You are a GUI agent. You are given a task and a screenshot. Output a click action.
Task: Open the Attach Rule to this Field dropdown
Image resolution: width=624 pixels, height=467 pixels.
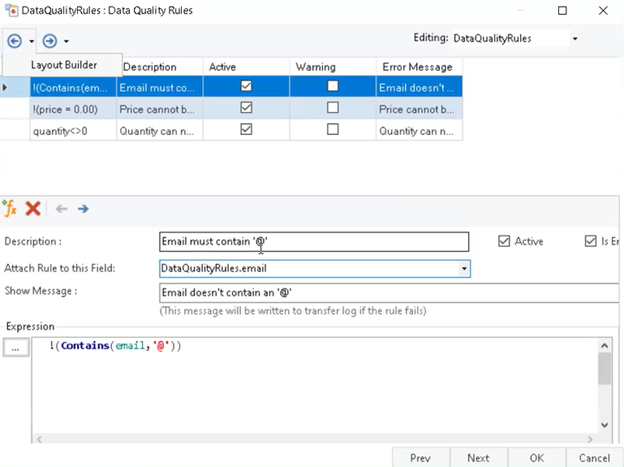pos(464,268)
